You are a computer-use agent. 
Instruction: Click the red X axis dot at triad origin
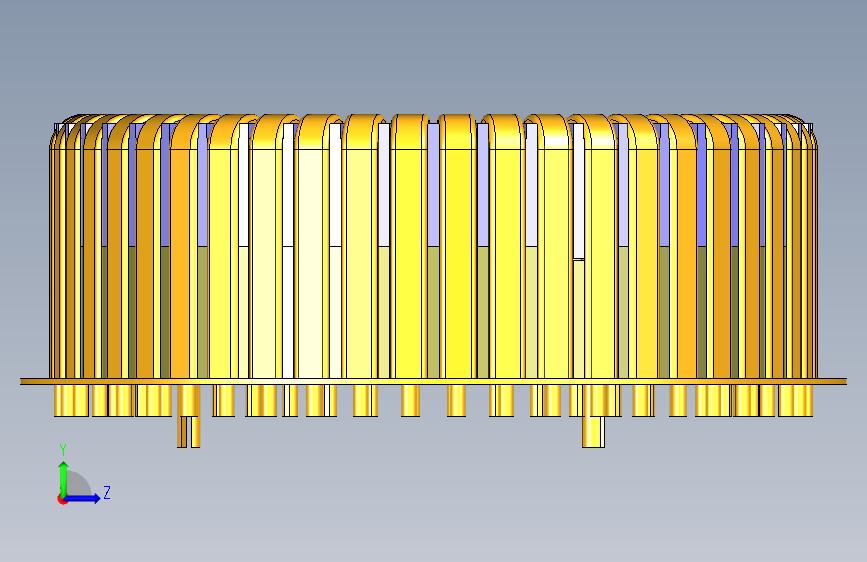[62, 499]
